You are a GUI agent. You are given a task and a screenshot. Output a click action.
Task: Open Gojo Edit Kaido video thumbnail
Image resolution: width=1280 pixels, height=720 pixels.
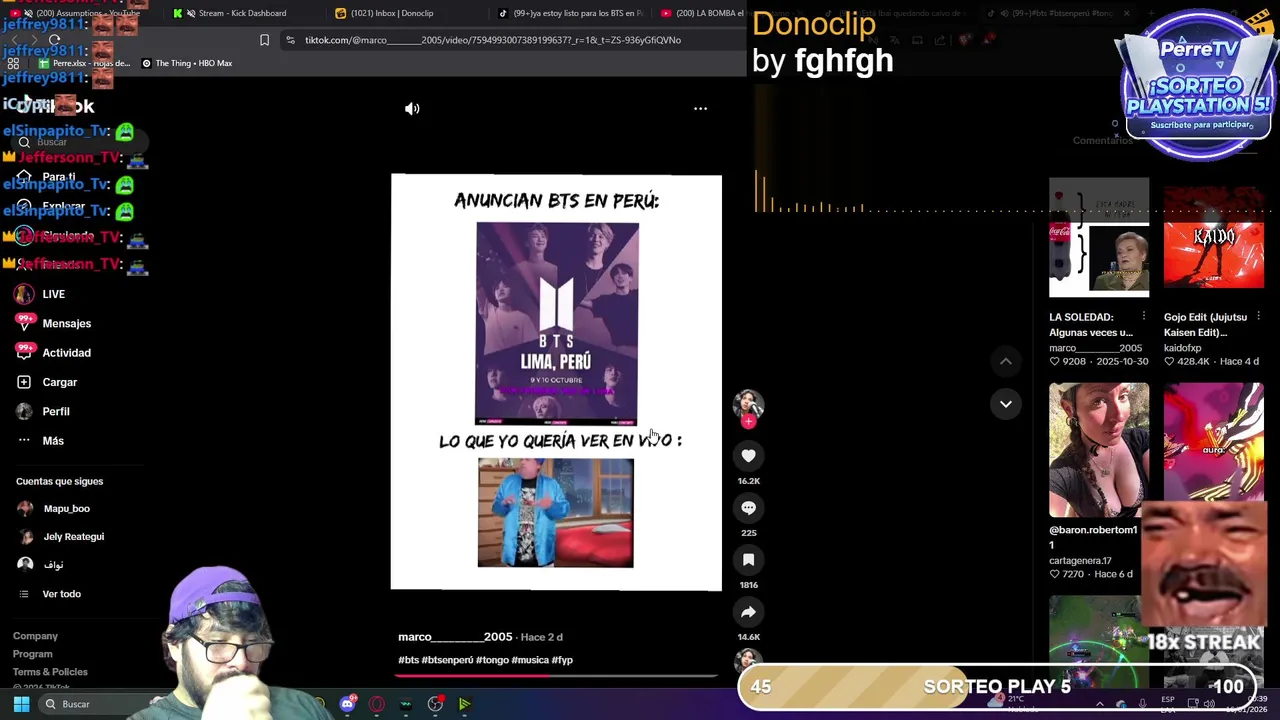click(1213, 238)
